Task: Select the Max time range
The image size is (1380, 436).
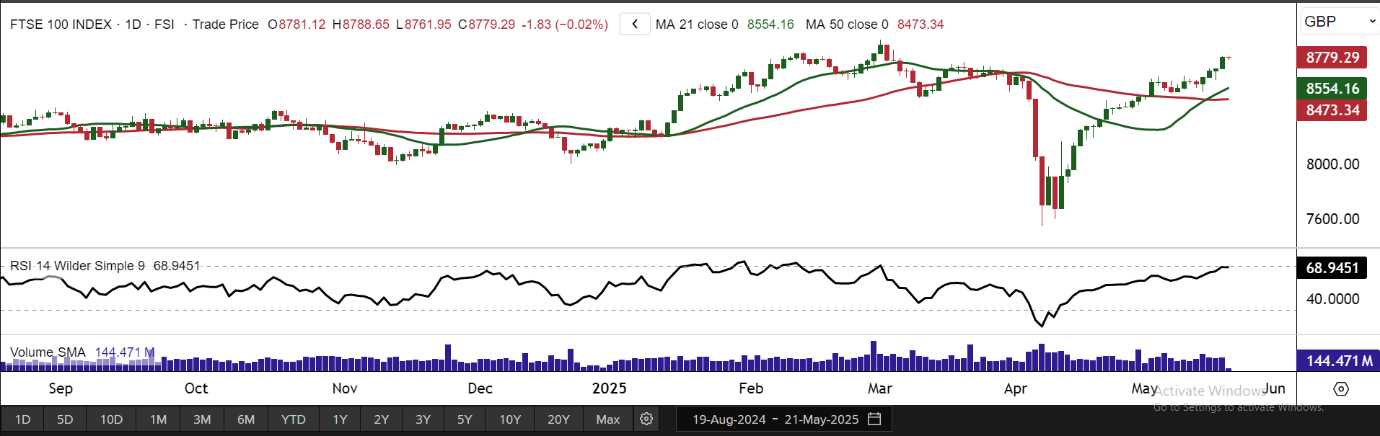Action: (607, 419)
